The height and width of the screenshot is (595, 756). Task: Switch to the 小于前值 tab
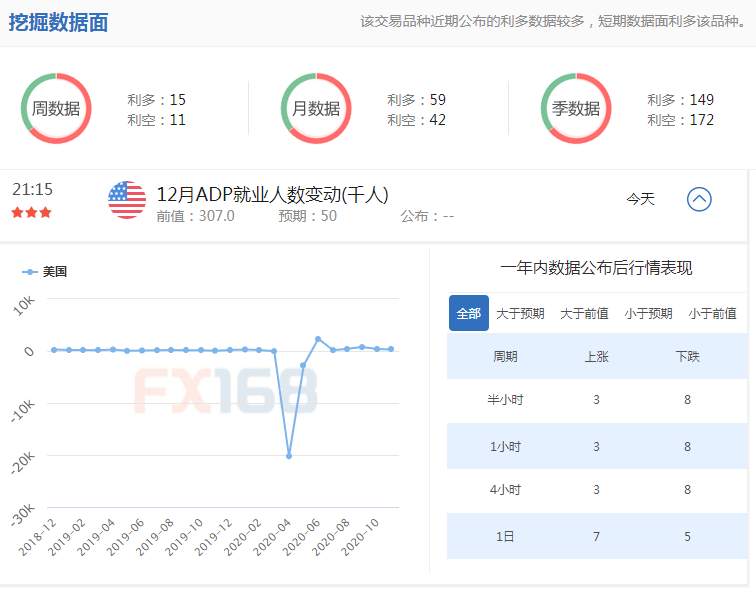pyautogui.click(x=713, y=313)
